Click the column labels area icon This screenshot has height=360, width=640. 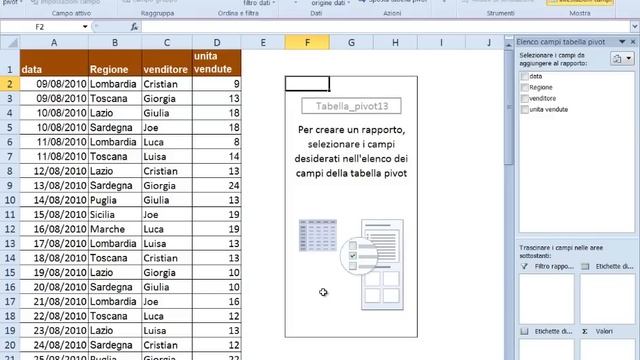pos(585,267)
